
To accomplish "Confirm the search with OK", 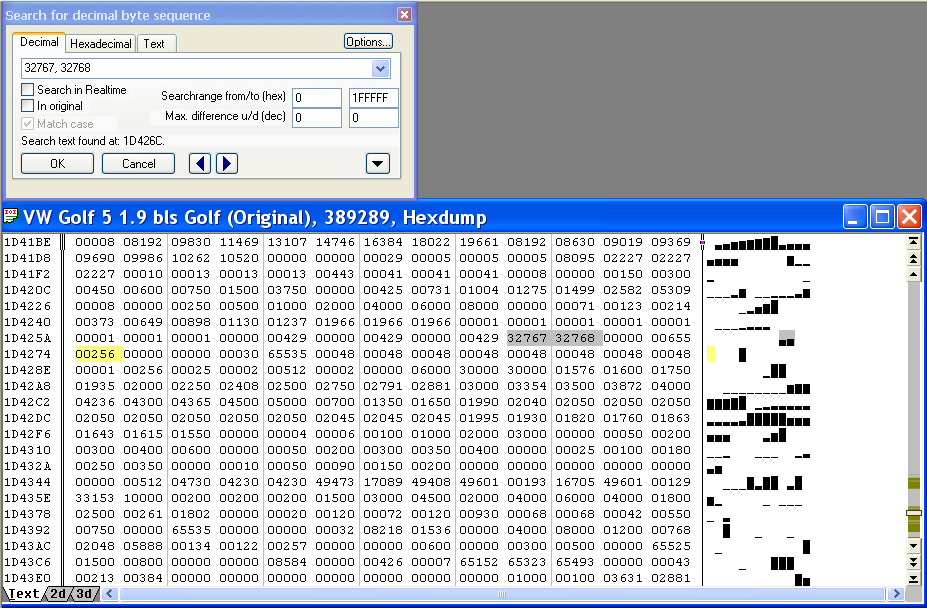I will [x=57, y=164].
